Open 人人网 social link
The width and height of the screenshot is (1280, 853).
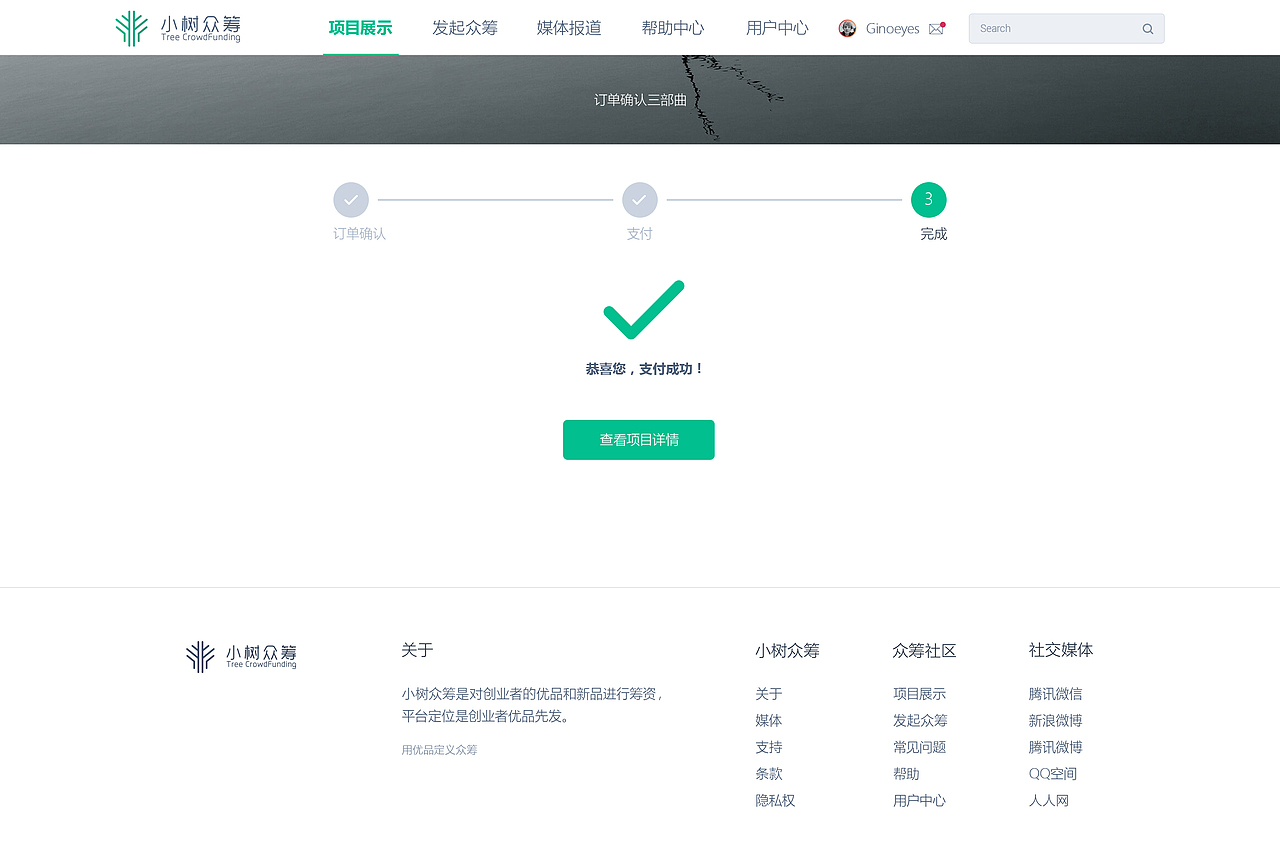pos(1049,801)
